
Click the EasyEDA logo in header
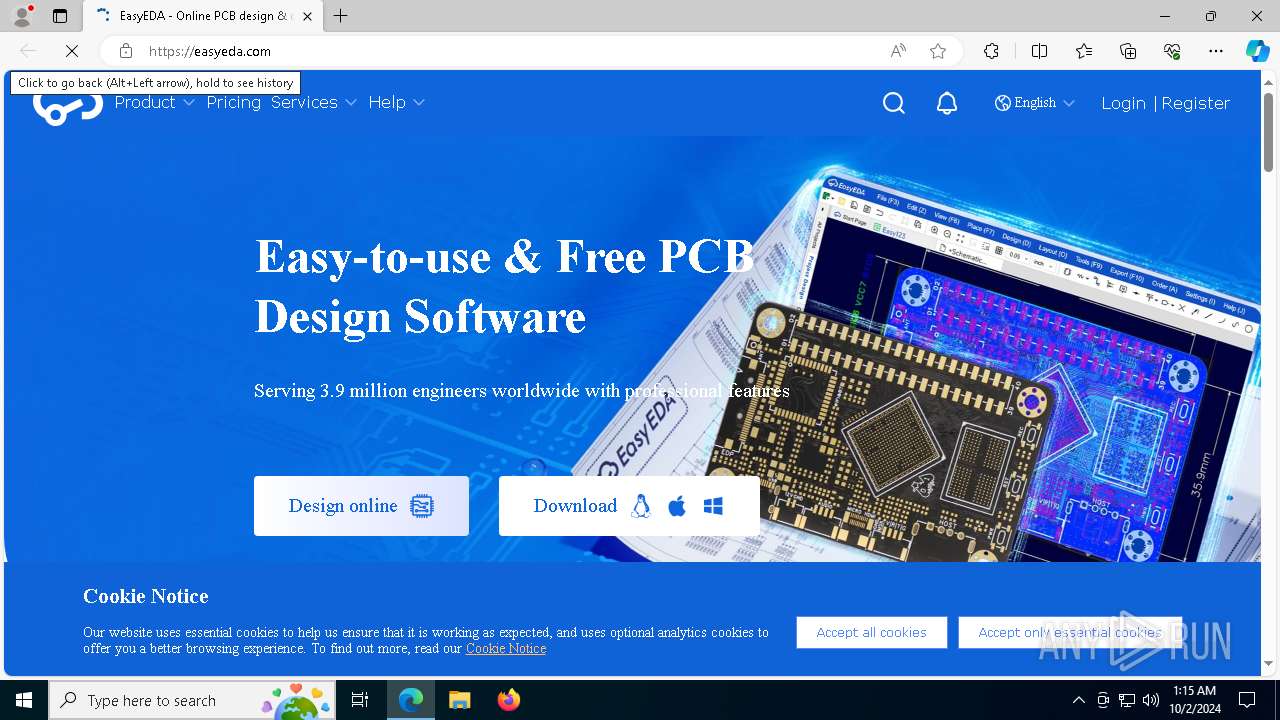[x=68, y=105]
